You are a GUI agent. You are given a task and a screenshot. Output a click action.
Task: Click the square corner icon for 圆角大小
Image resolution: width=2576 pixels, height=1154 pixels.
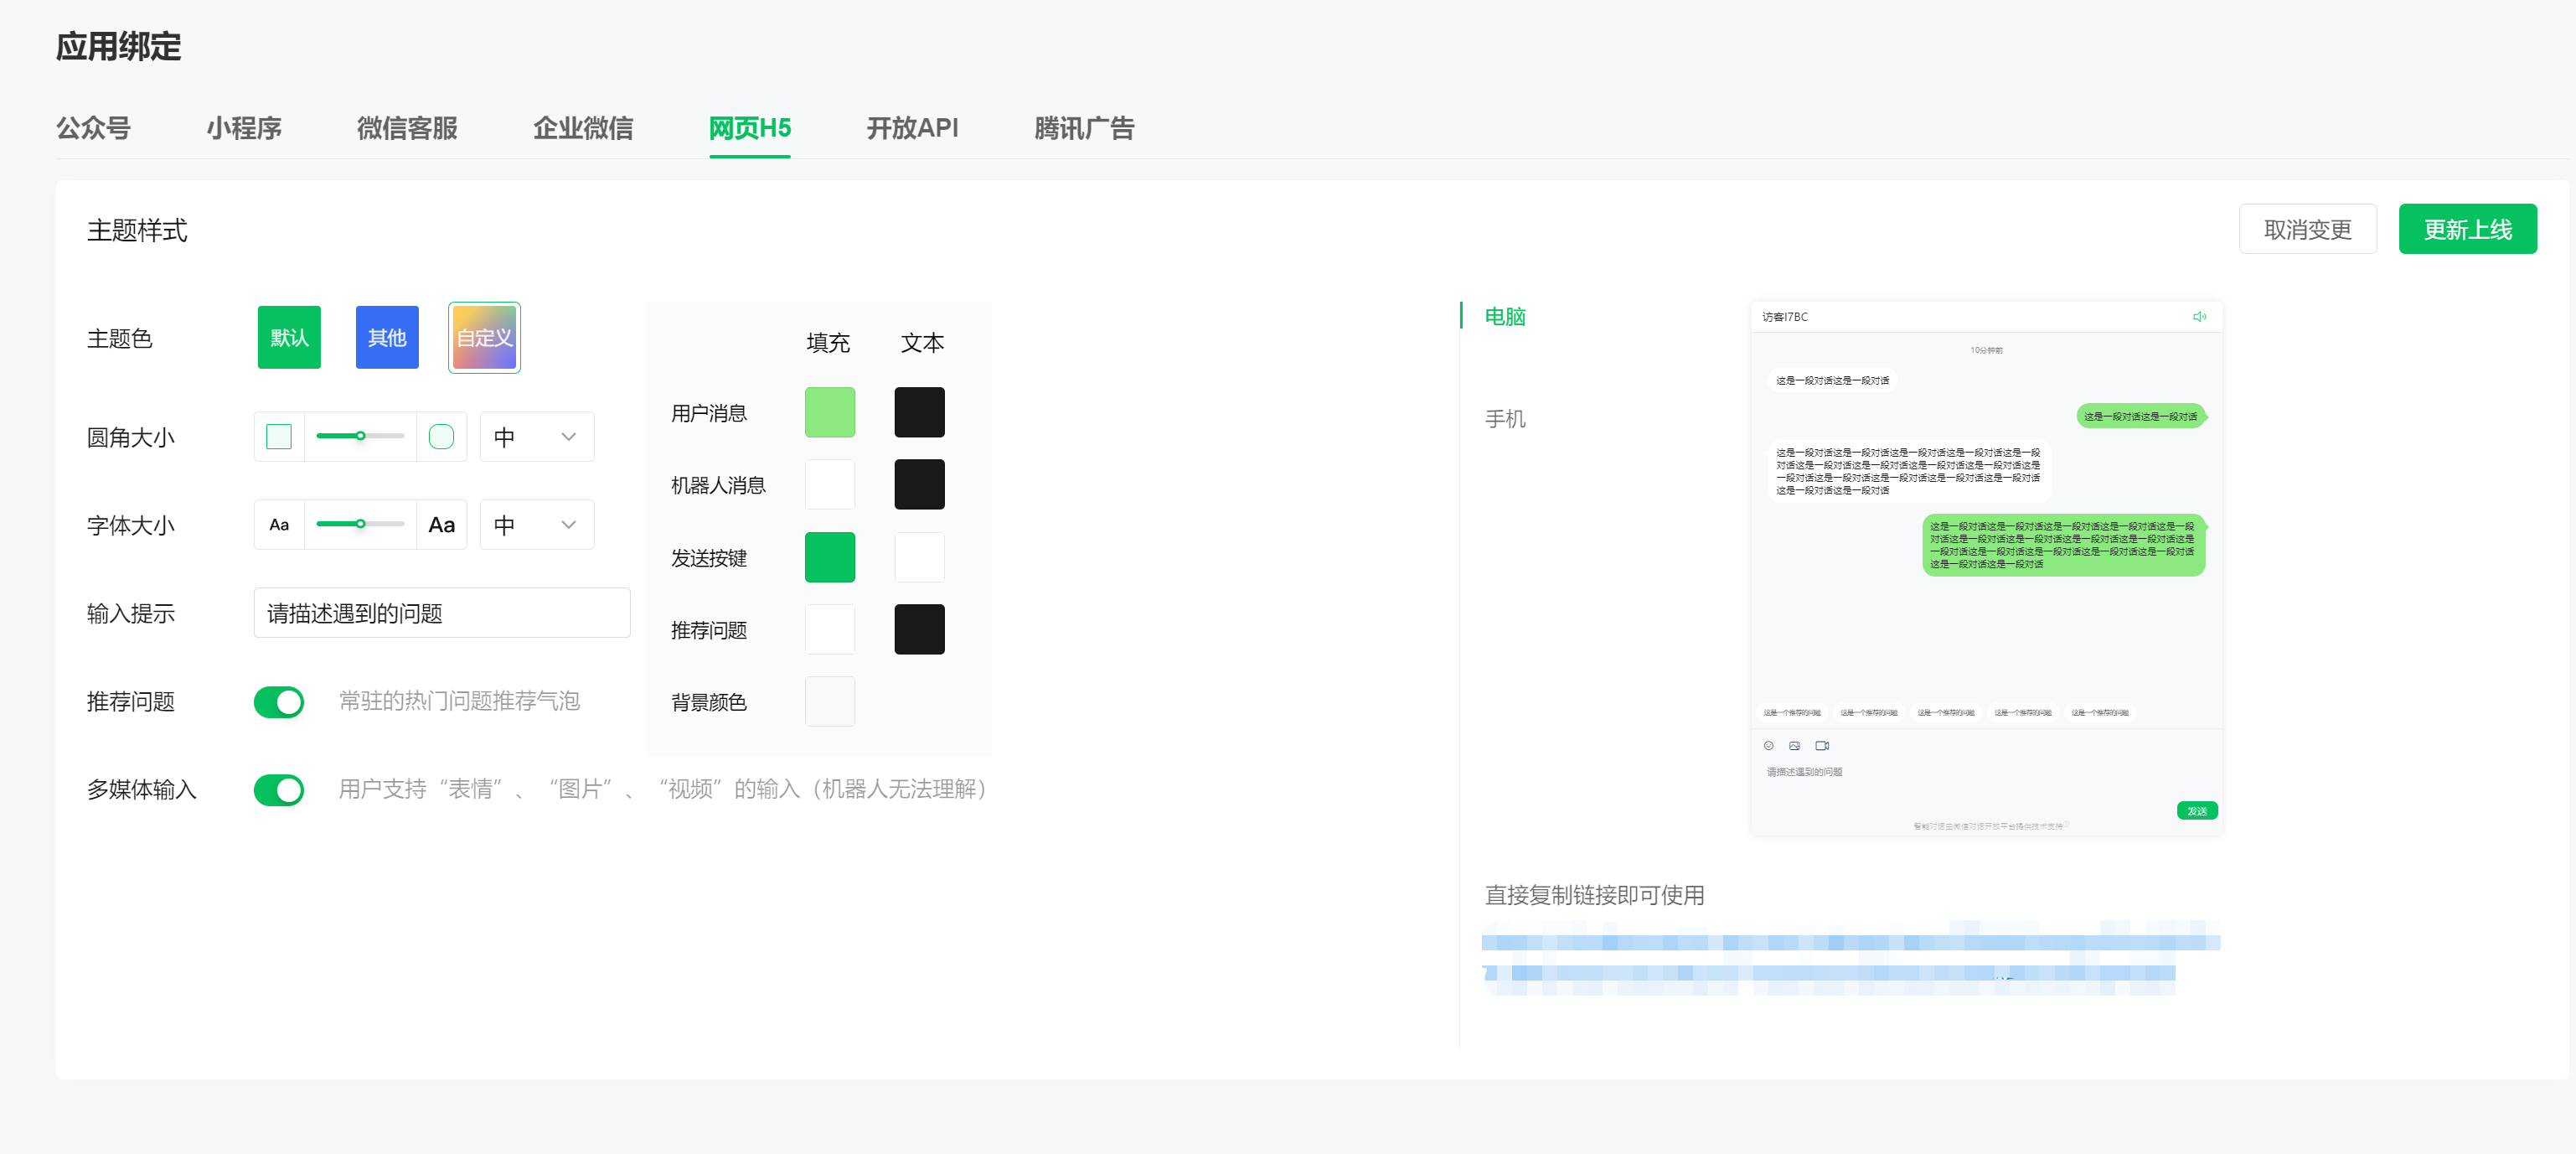click(279, 437)
